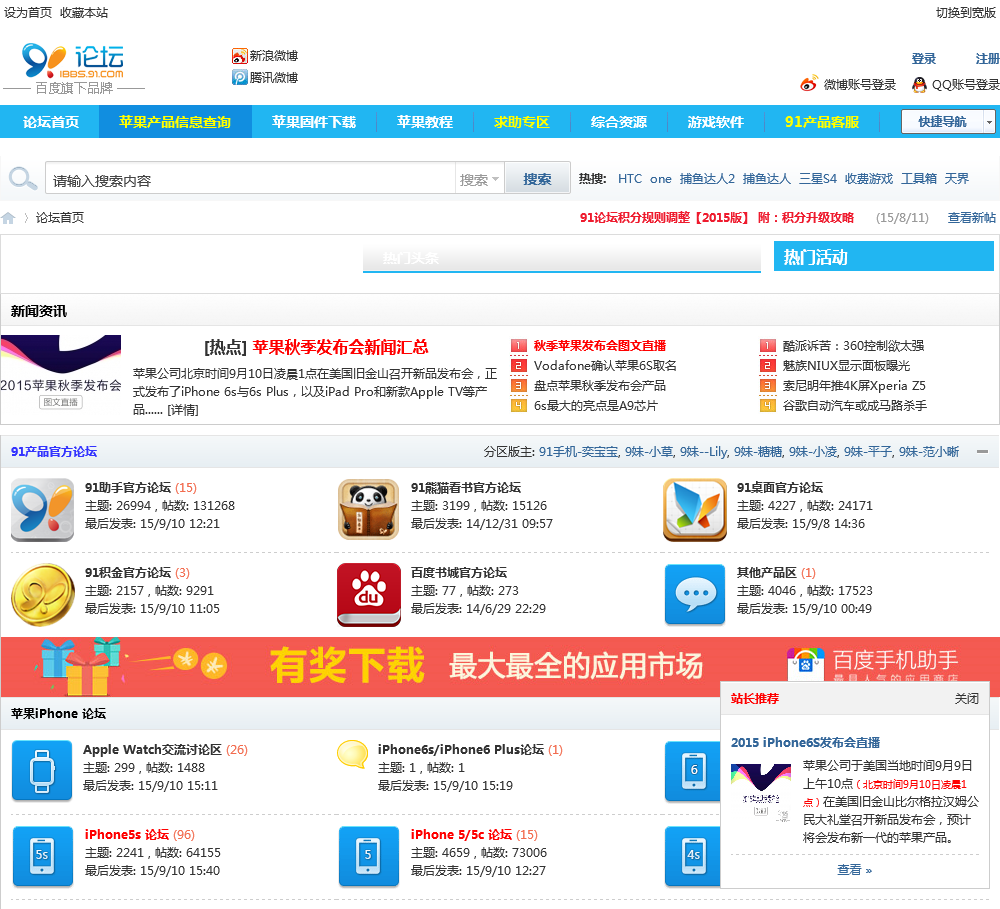Click the 图文直播 label button
The width and height of the screenshot is (1000, 909).
(x=61, y=402)
